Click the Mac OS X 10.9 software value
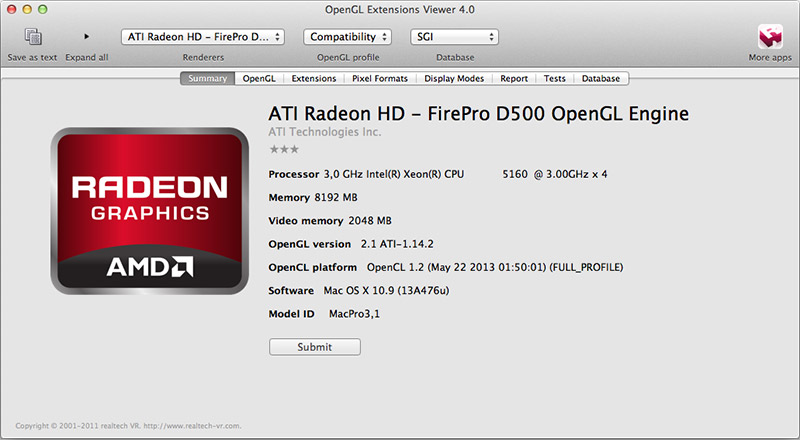 tap(386, 290)
